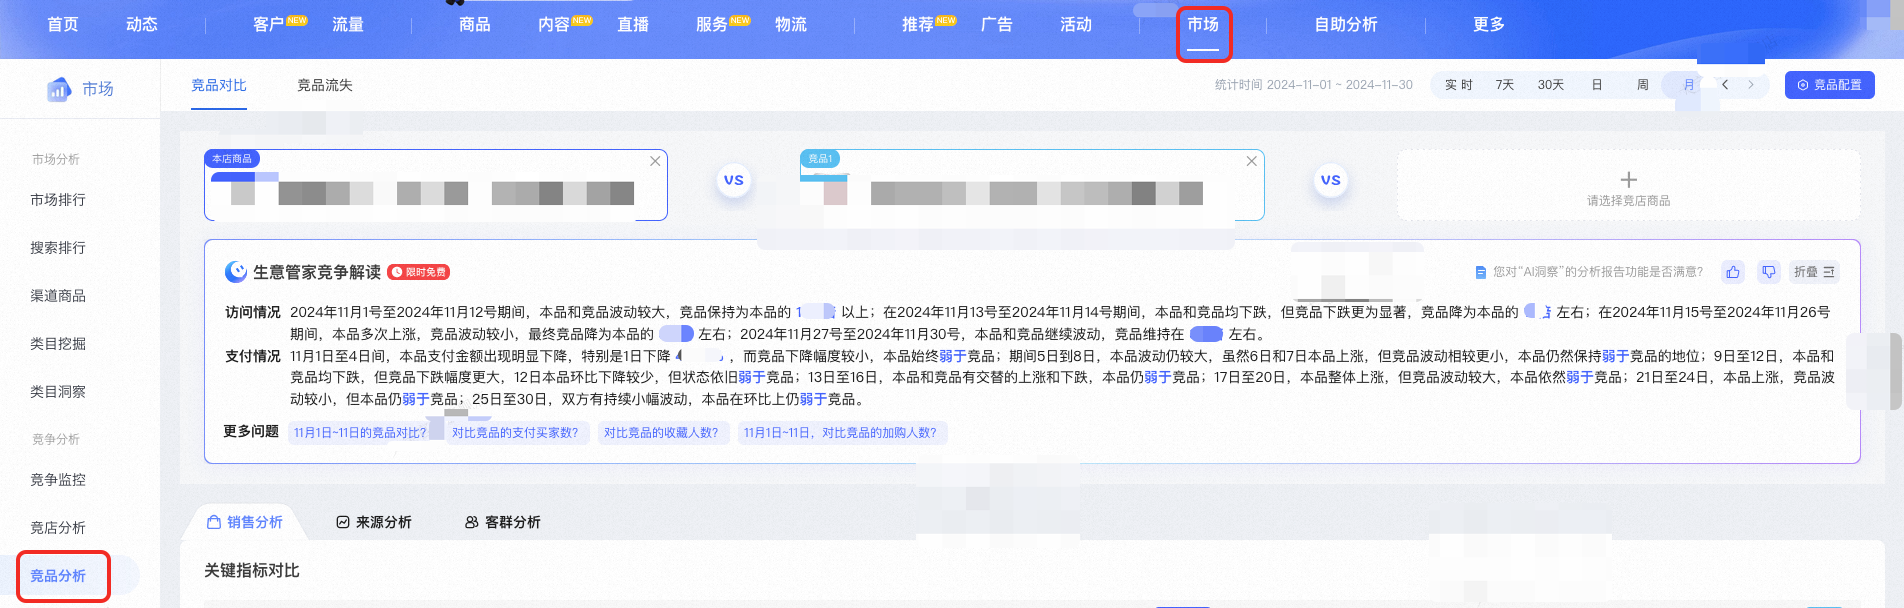Open 推荐 in top navigation
Image resolution: width=1904 pixels, height=608 pixels.
[918, 24]
